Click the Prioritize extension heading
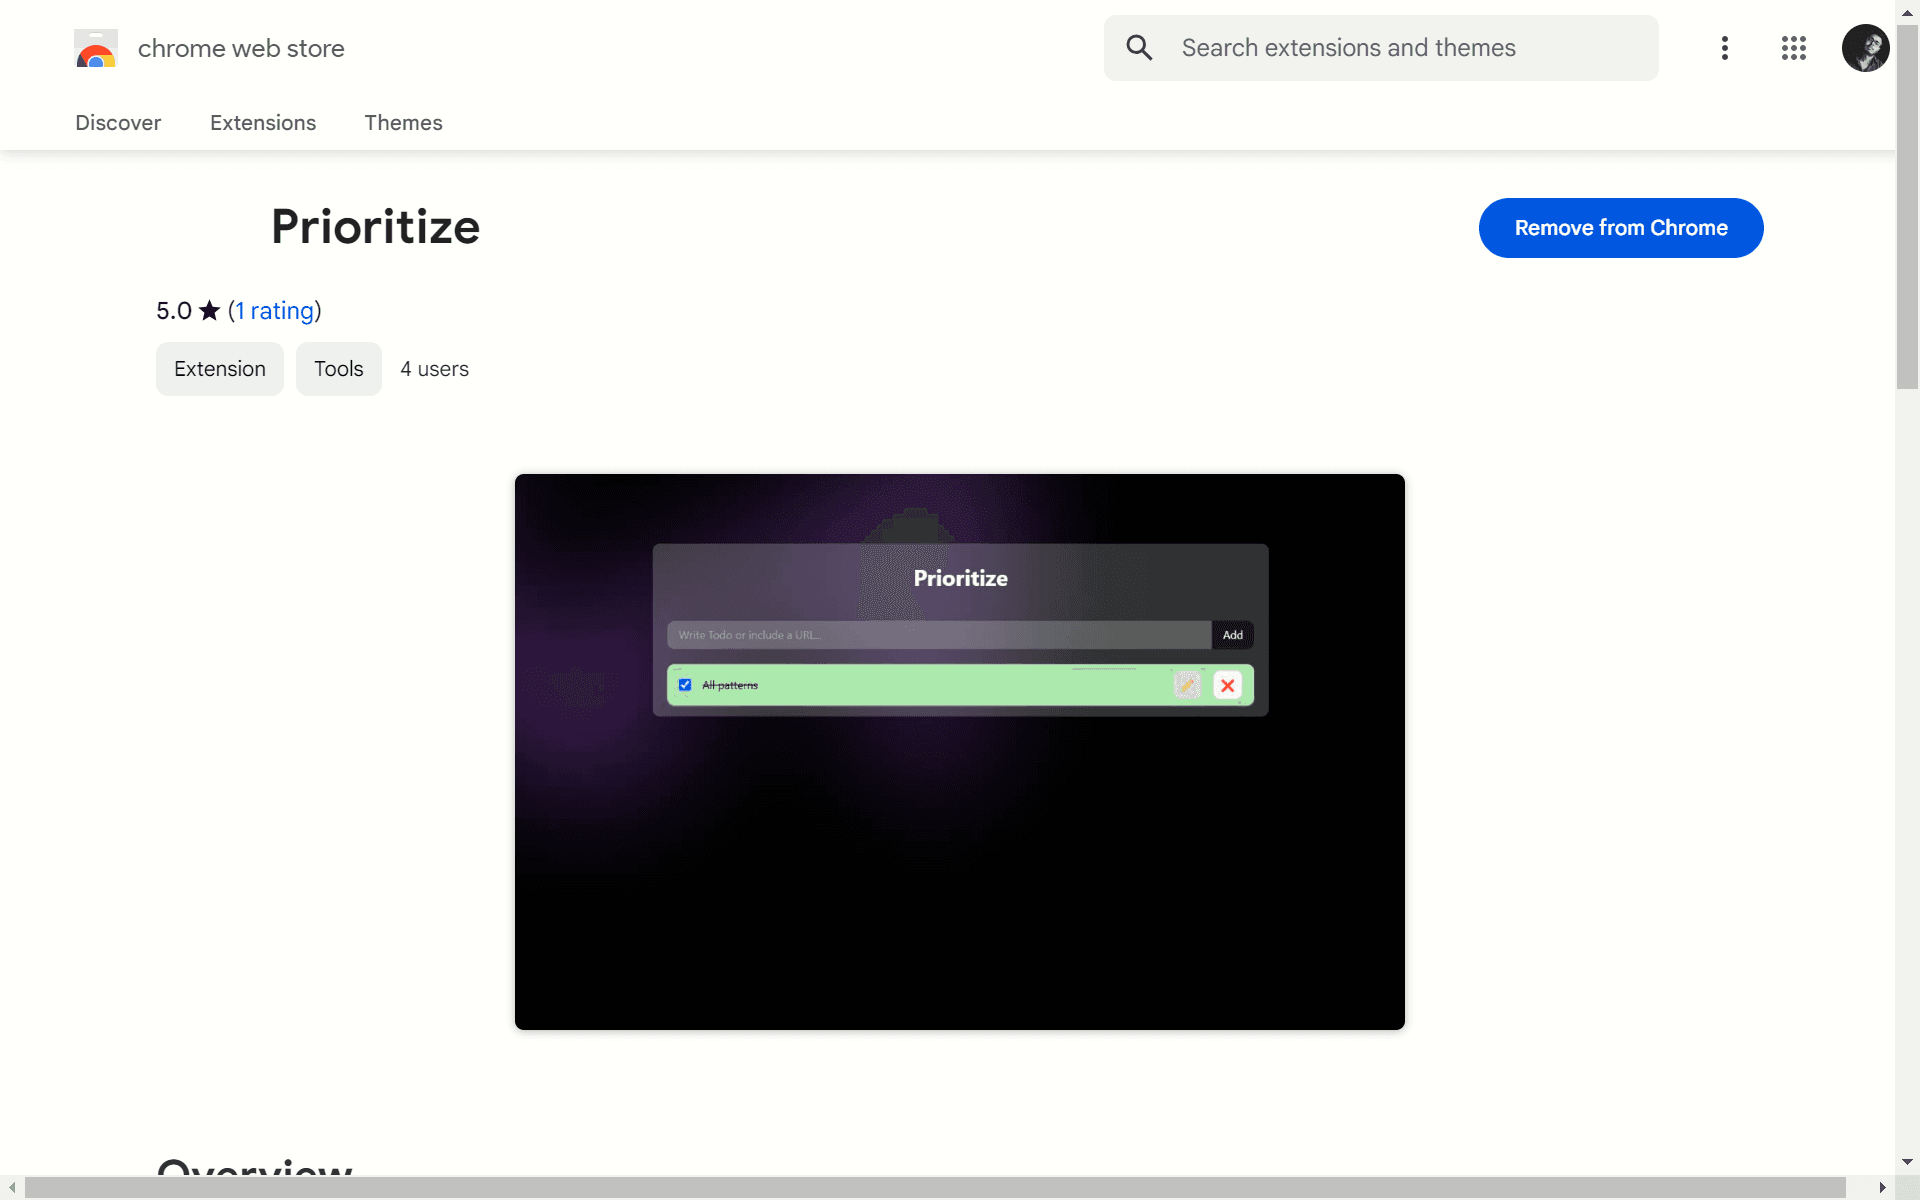This screenshot has height=1200, width=1920. (x=376, y=227)
